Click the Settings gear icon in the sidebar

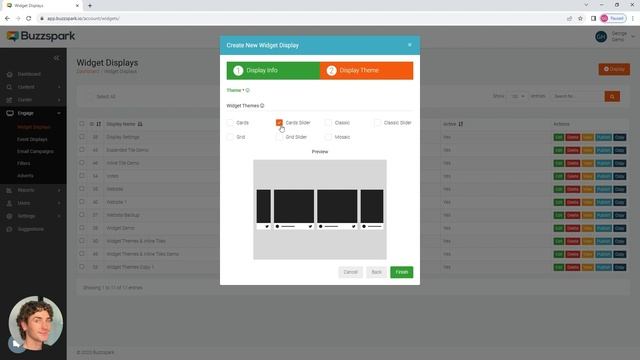(x=9, y=216)
